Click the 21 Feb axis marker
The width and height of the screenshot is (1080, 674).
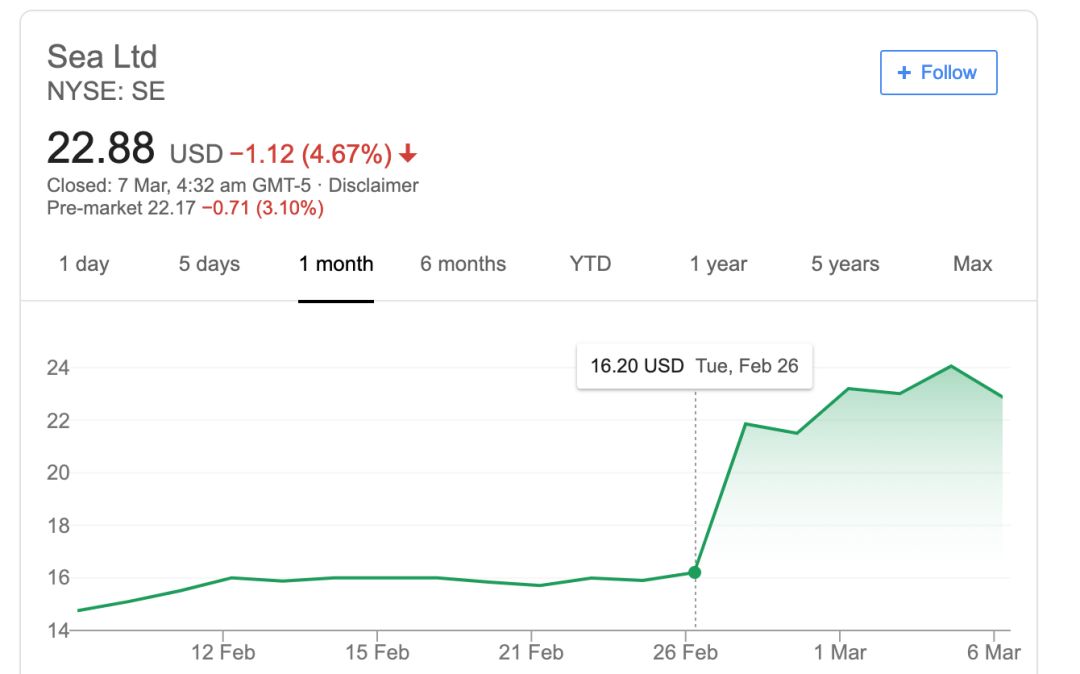click(531, 652)
